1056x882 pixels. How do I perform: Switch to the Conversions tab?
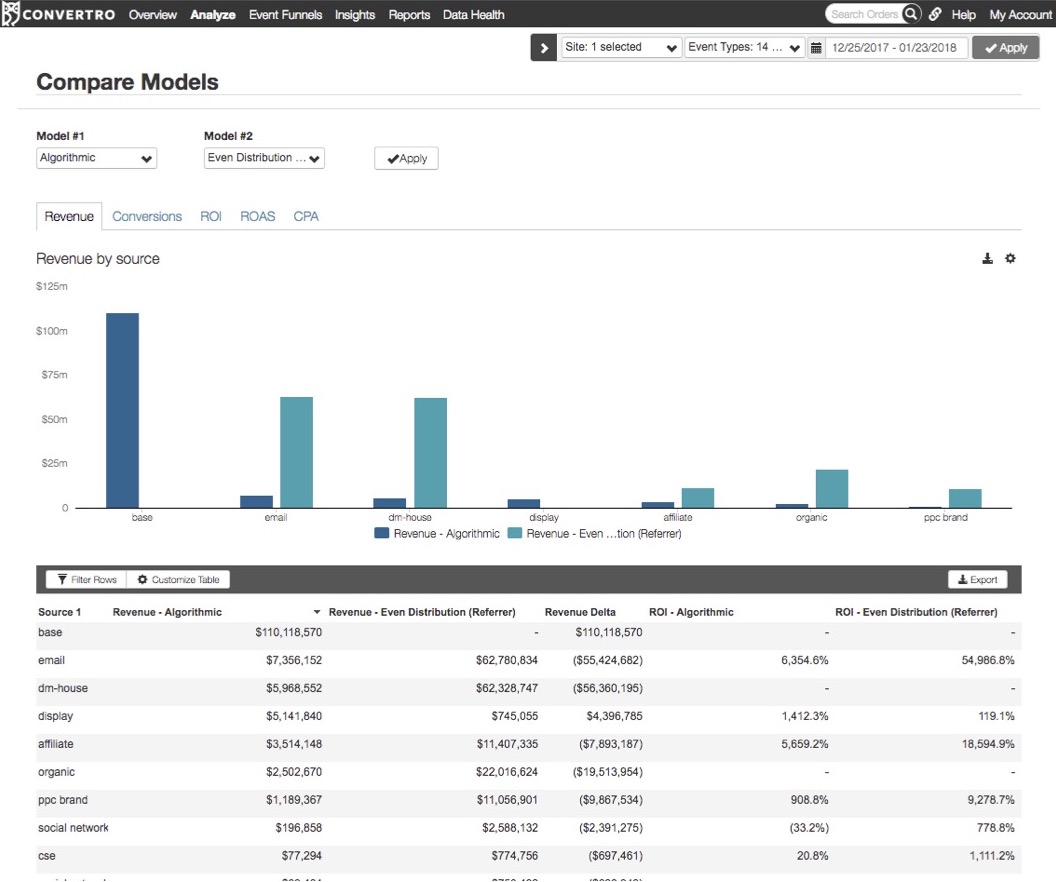point(147,216)
